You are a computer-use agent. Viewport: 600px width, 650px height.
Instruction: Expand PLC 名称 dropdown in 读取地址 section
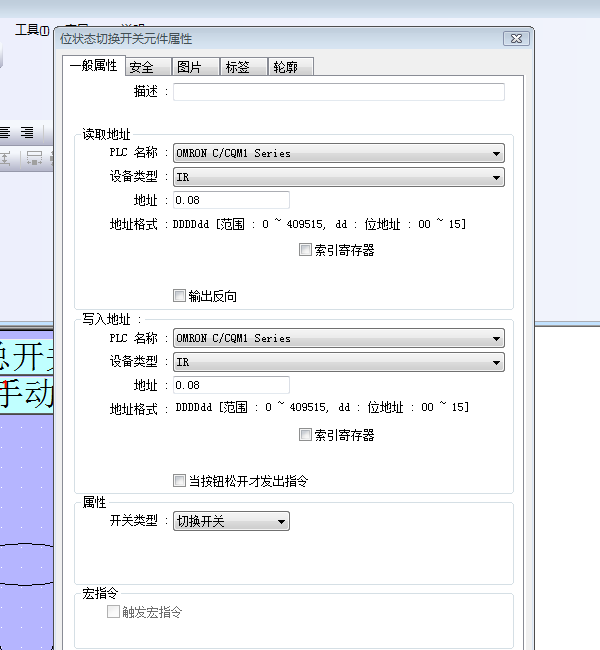coord(496,154)
